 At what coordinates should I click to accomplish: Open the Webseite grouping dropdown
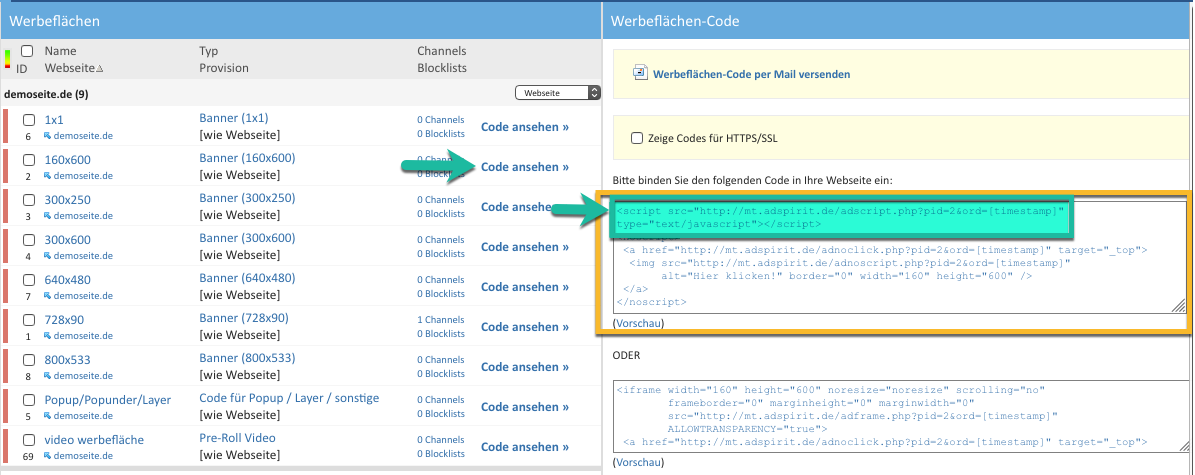pyautogui.click(x=558, y=92)
